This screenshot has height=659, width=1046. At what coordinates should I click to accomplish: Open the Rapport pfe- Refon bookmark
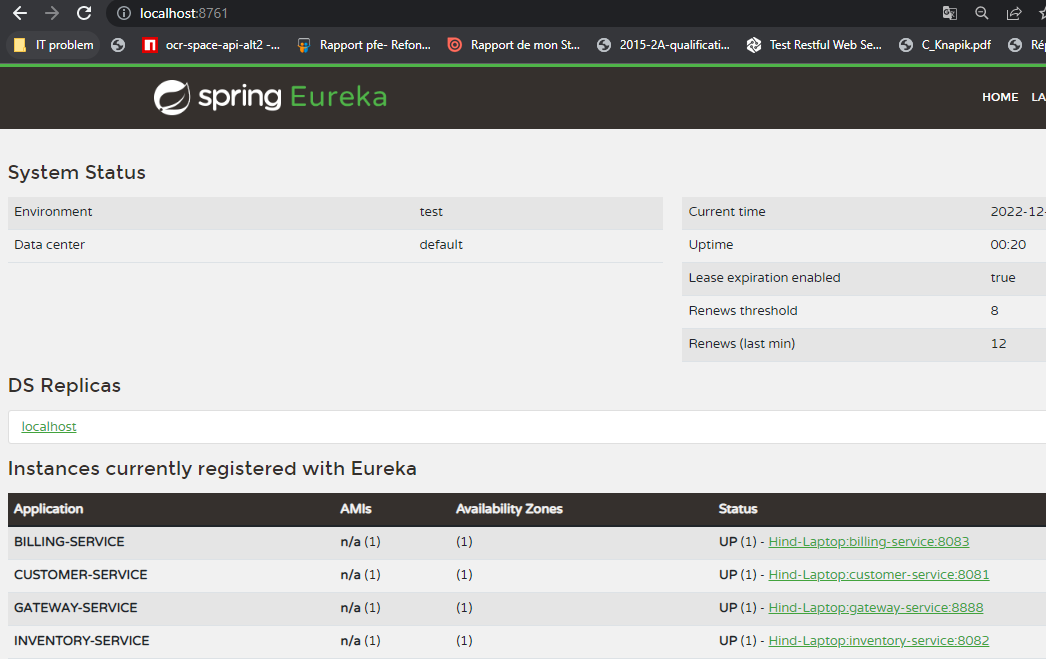pyautogui.click(x=364, y=45)
